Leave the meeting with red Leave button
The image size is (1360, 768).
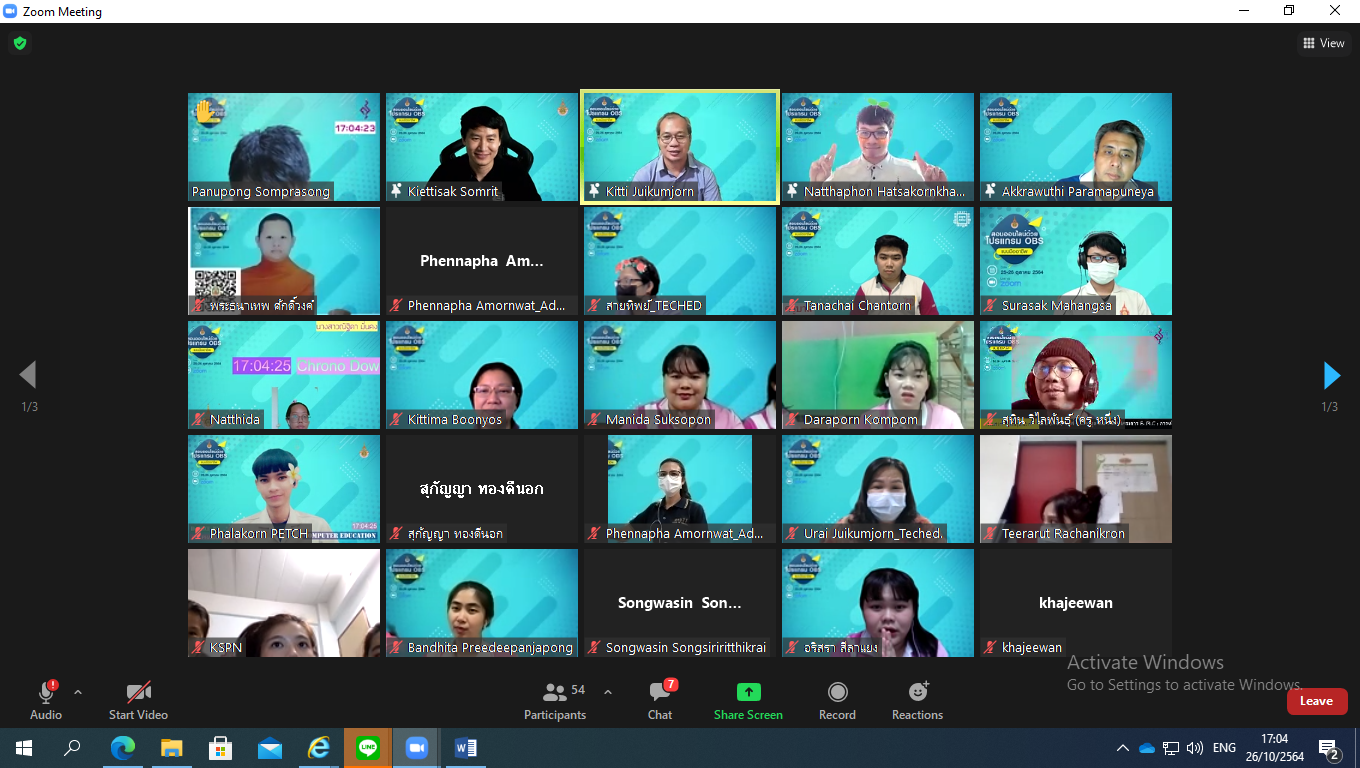click(x=1316, y=701)
